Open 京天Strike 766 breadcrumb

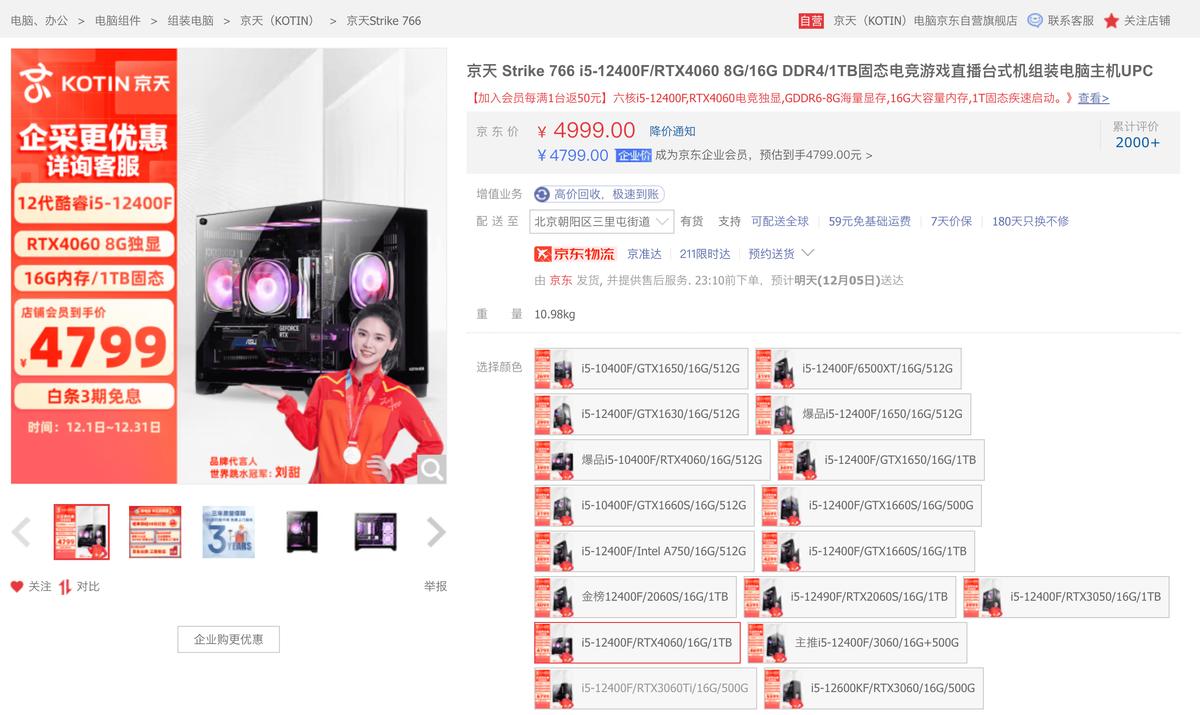pyautogui.click(x=384, y=20)
